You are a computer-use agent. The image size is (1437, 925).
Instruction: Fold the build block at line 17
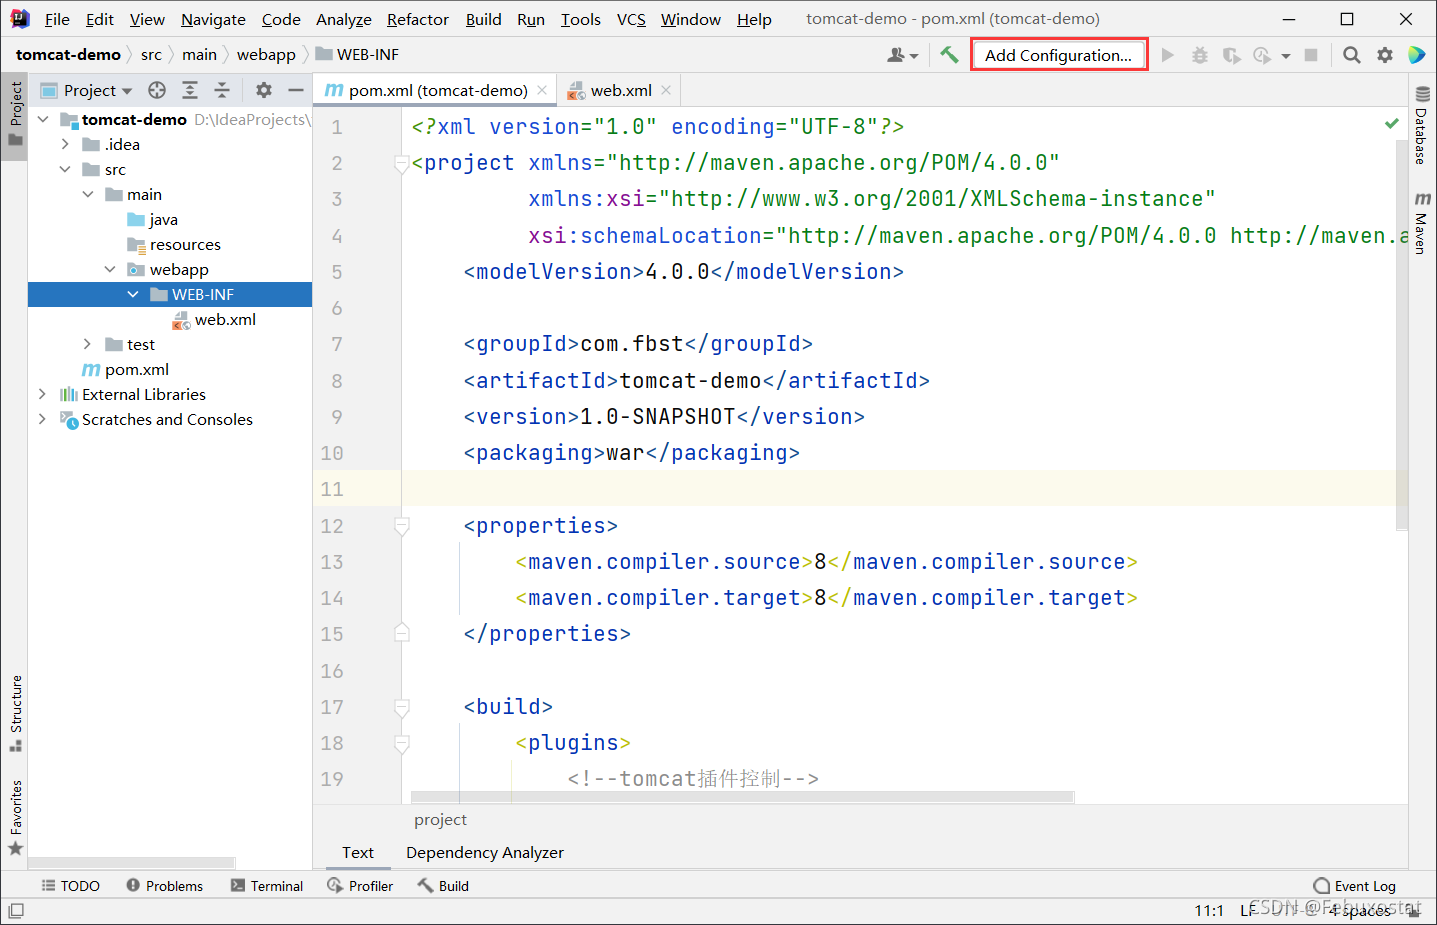click(x=402, y=707)
